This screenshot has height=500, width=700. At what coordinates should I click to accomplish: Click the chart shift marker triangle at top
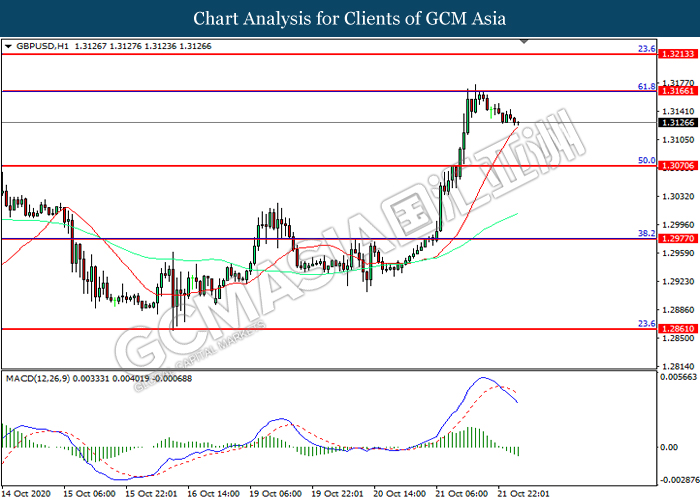click(524, 42)
